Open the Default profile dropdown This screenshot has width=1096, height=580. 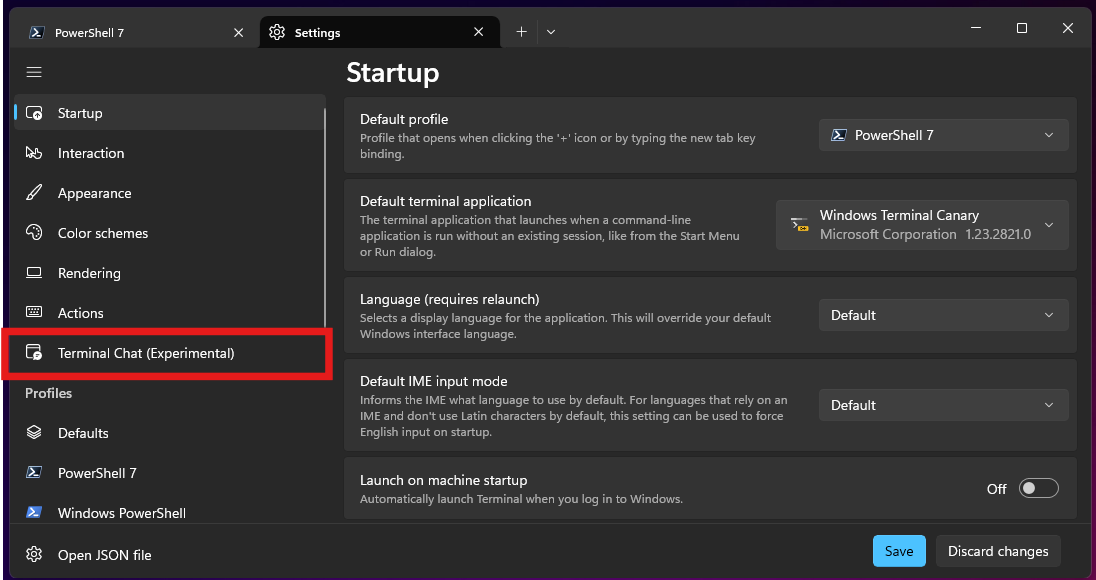click(x=942, y=134)
